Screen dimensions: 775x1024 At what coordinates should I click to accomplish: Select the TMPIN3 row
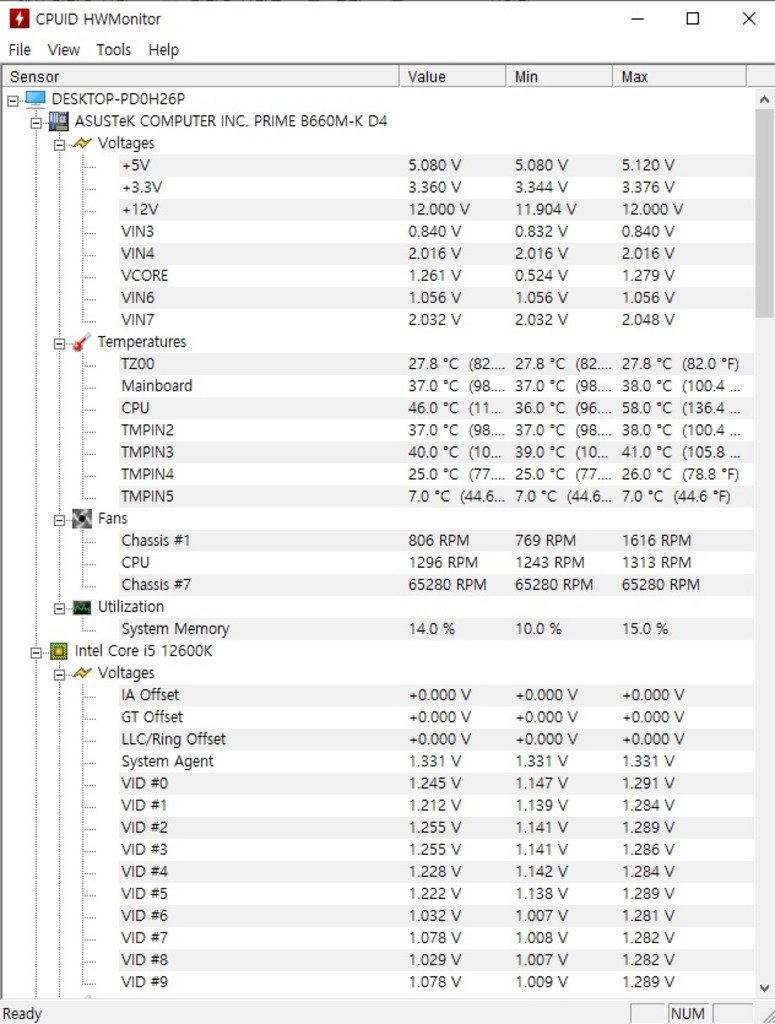pos(436,453)
